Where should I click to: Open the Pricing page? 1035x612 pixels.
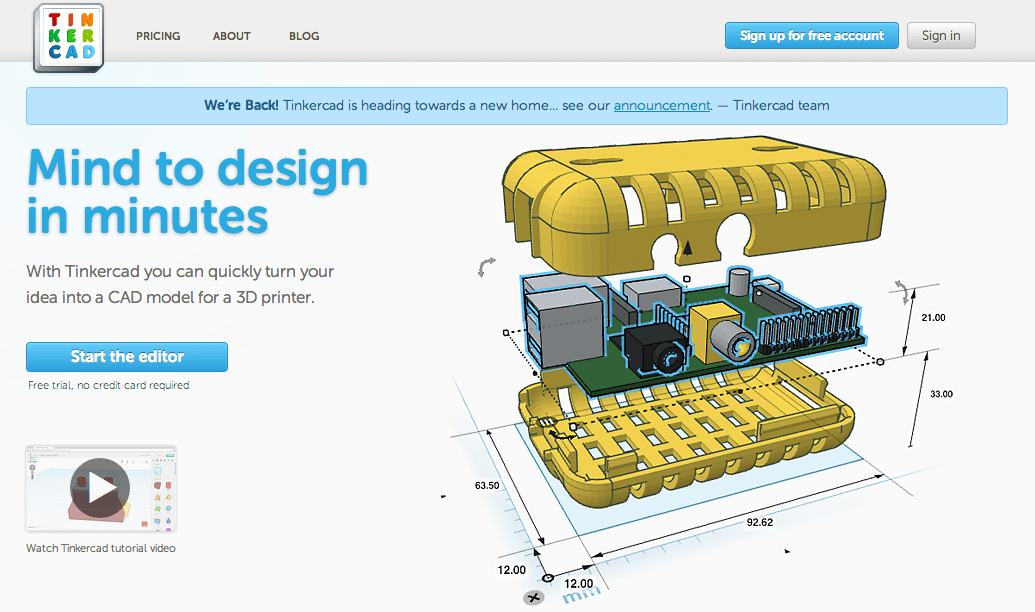click(x=158, y=36)
